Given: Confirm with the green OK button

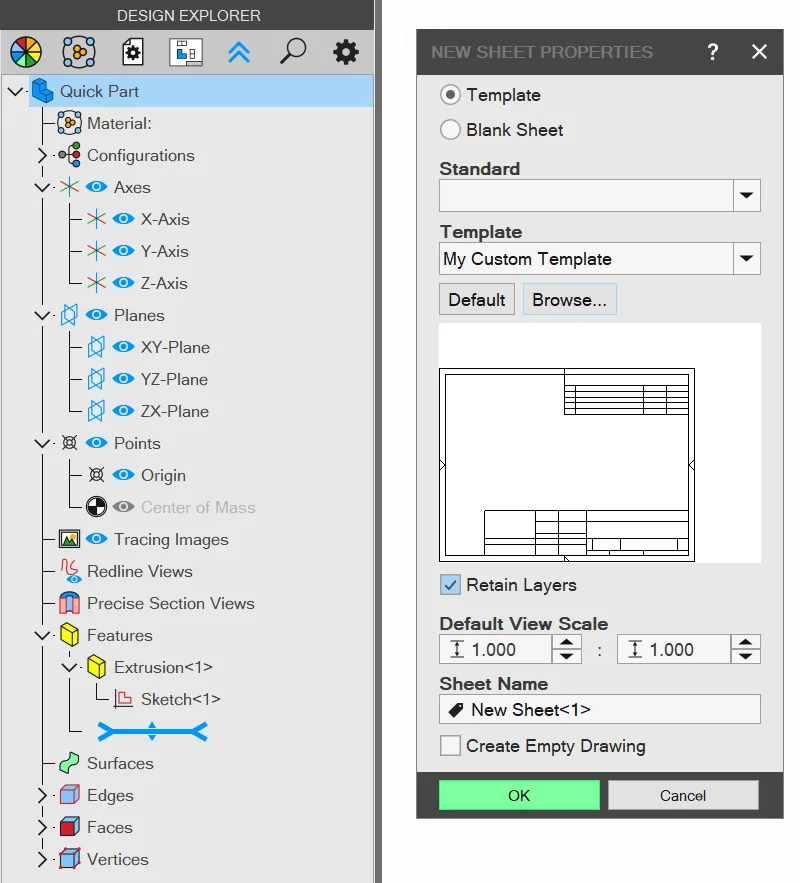Looking at the screenshot, I should click(x=519, y=795).
